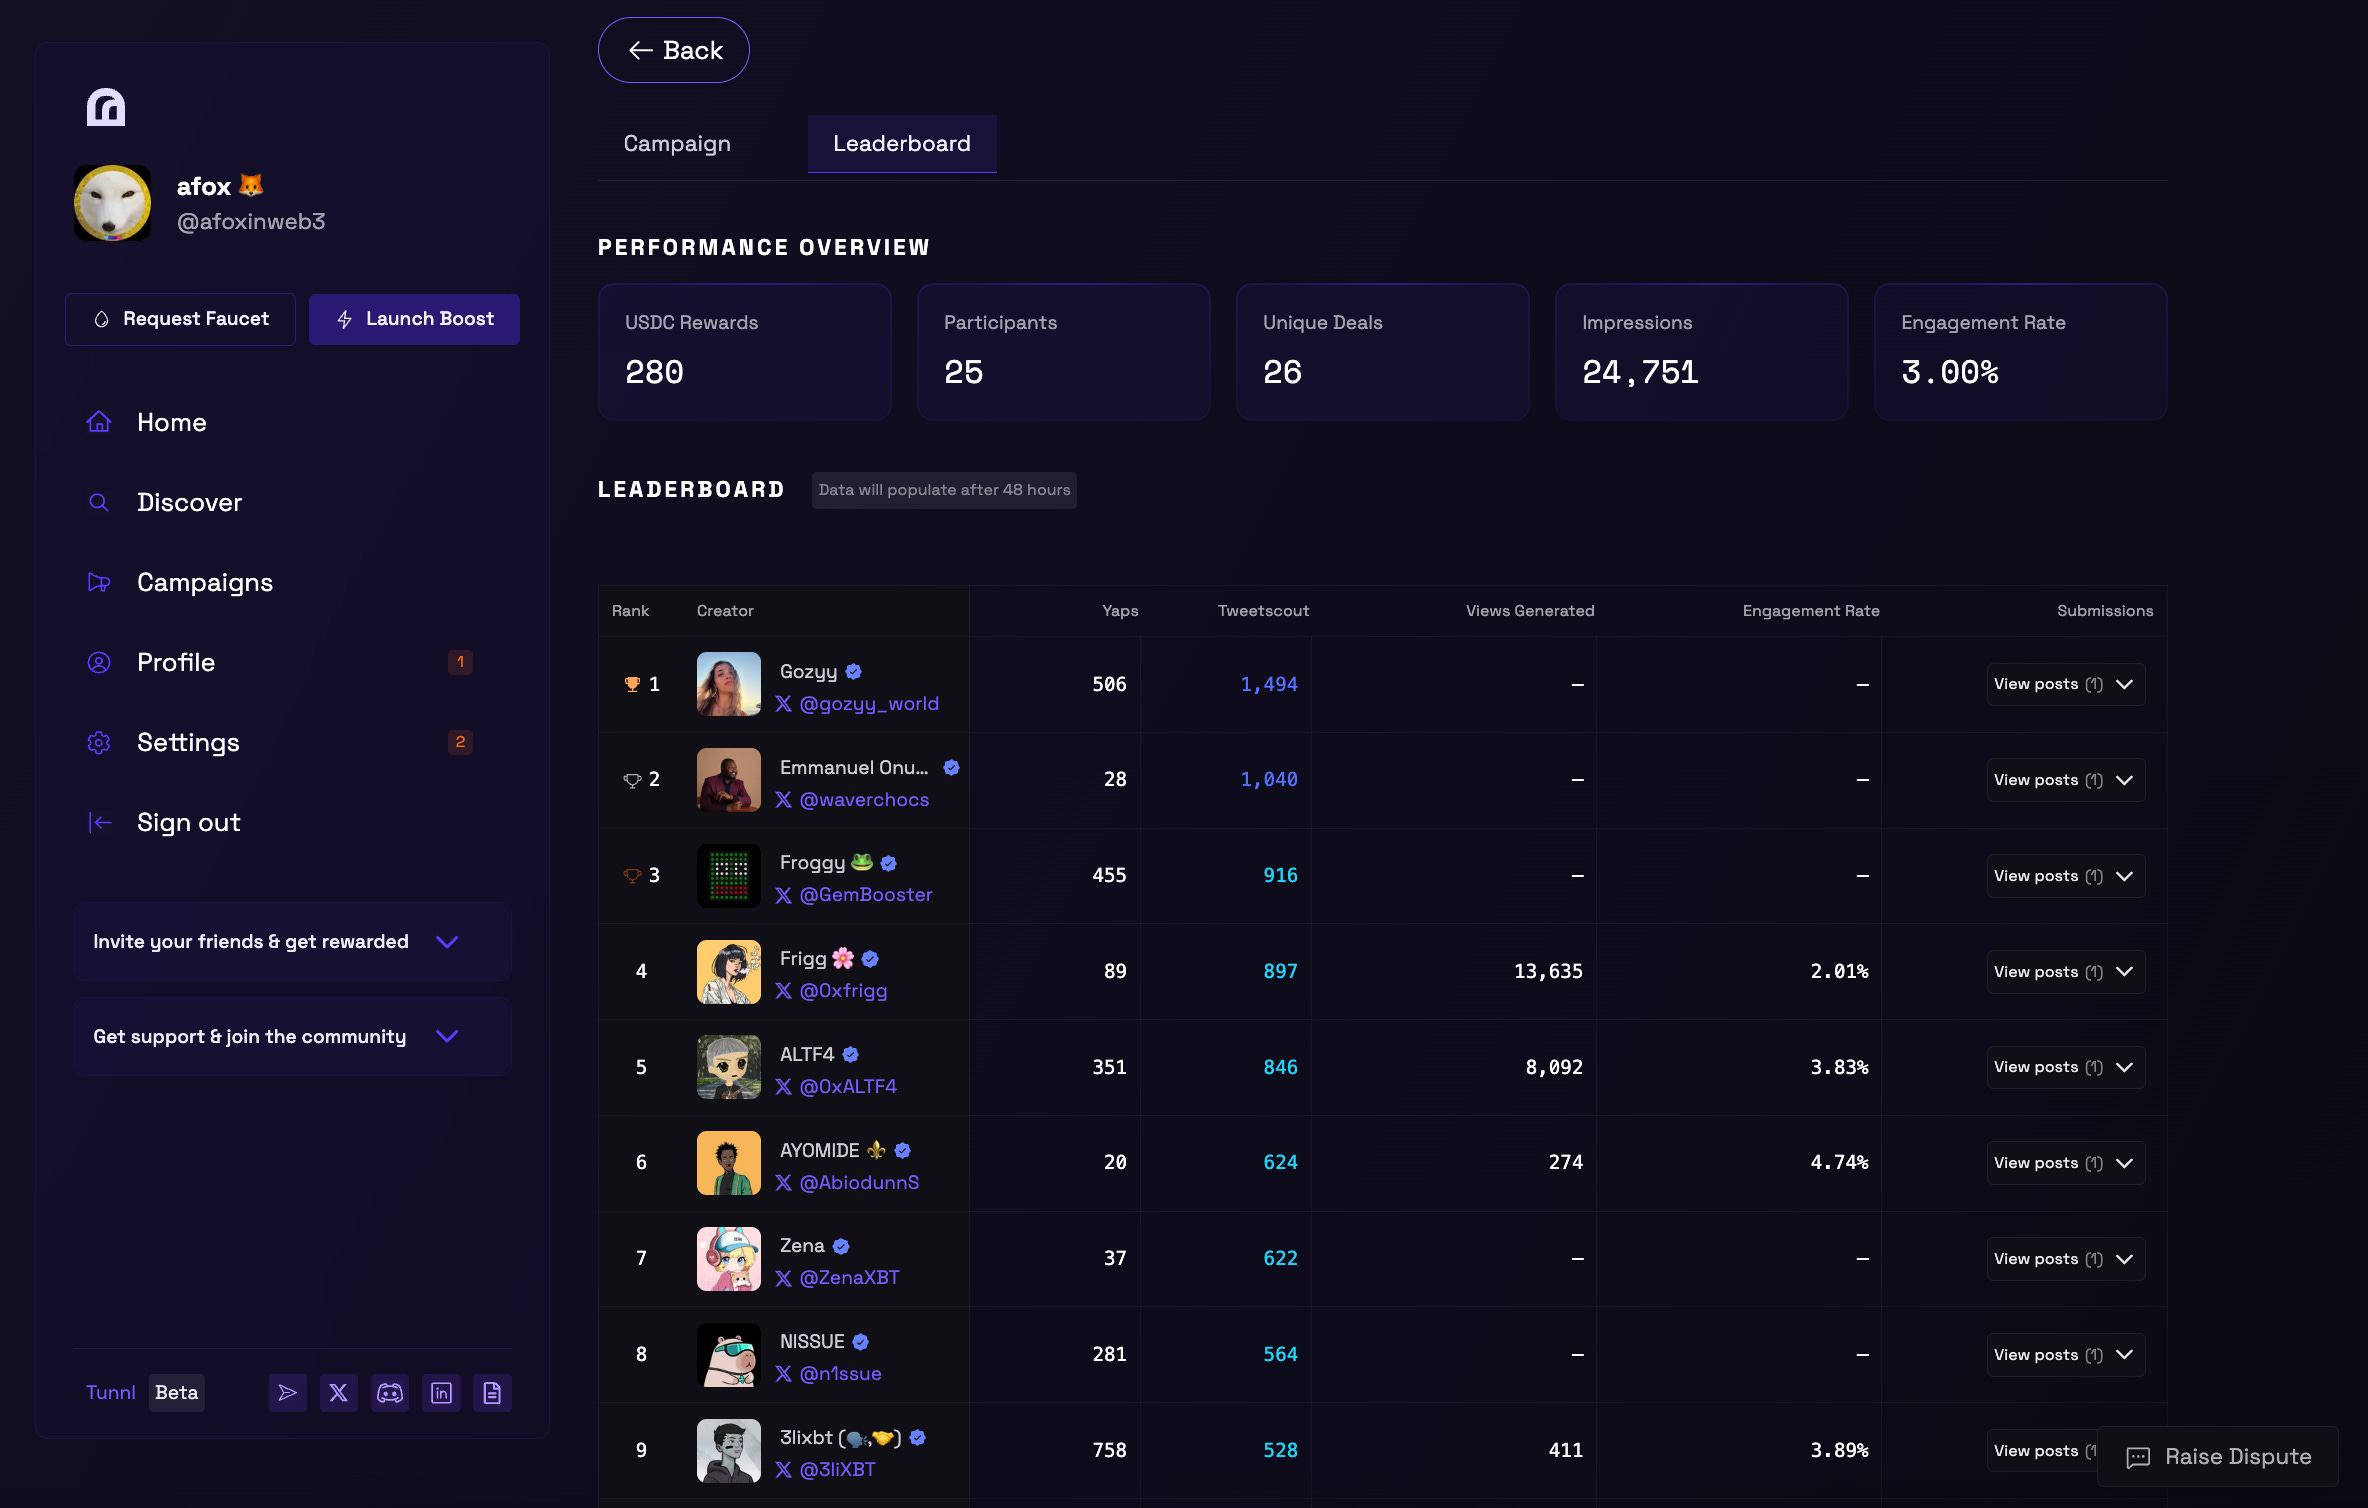Switch to the Campaign tab
Image resolution: width=2368 pixels, height=1508 pixels.
(x=677, y=143)
